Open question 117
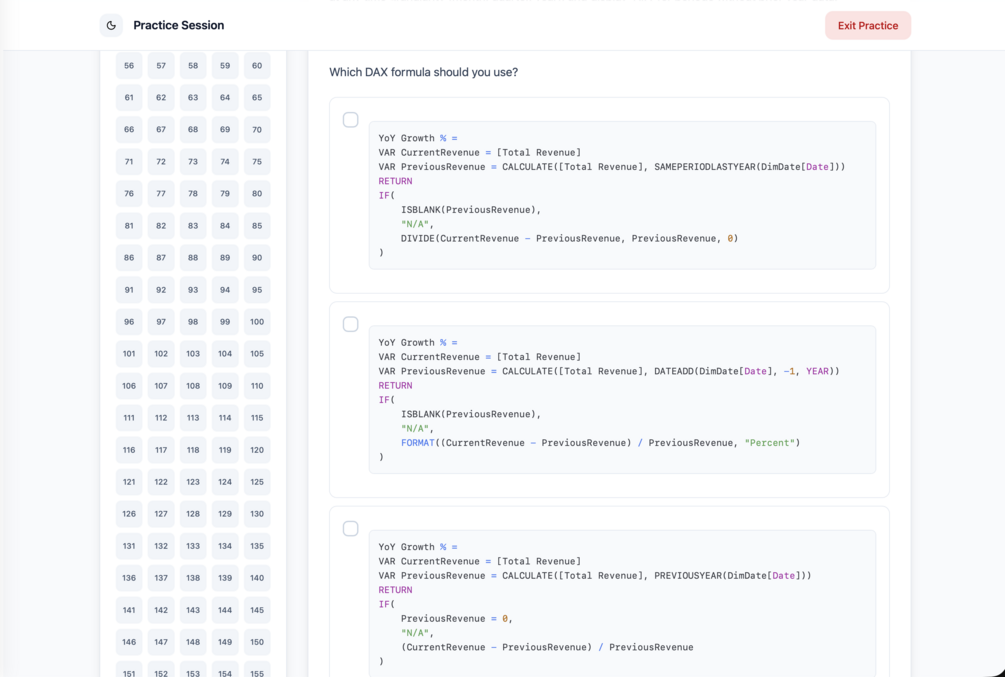Viewport: 1005px width, 677px height. tap(161, 450)
